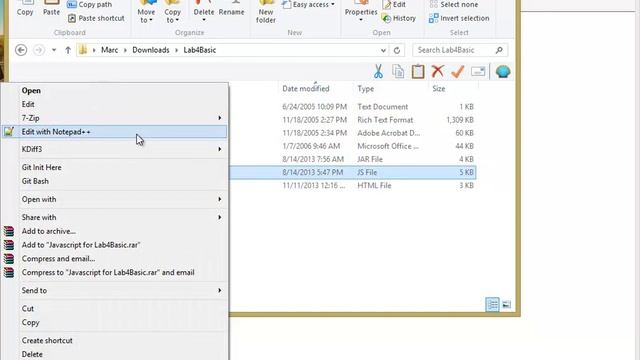Switch to details view layout icon
The width and height of the screenshot is (640, 360).
point(492,304)
